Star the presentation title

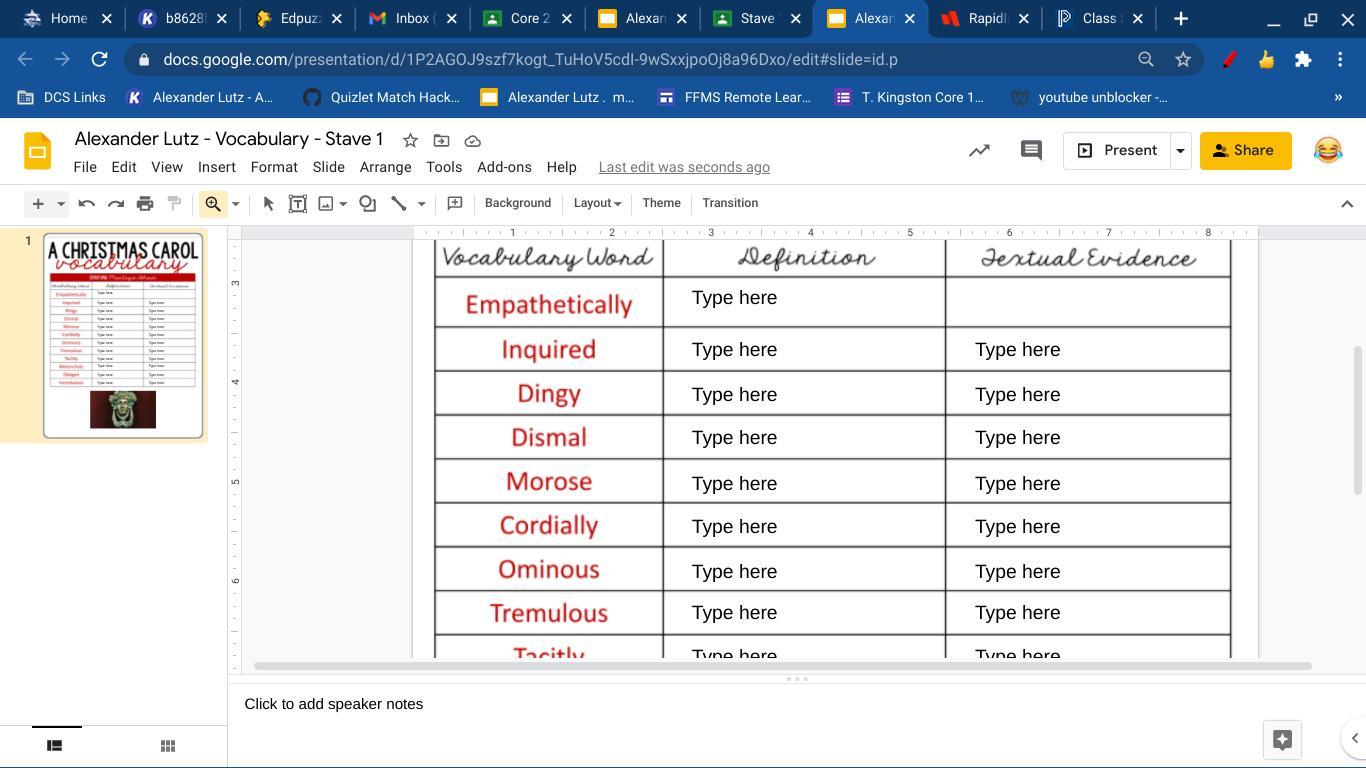click(x=410, y=141)
